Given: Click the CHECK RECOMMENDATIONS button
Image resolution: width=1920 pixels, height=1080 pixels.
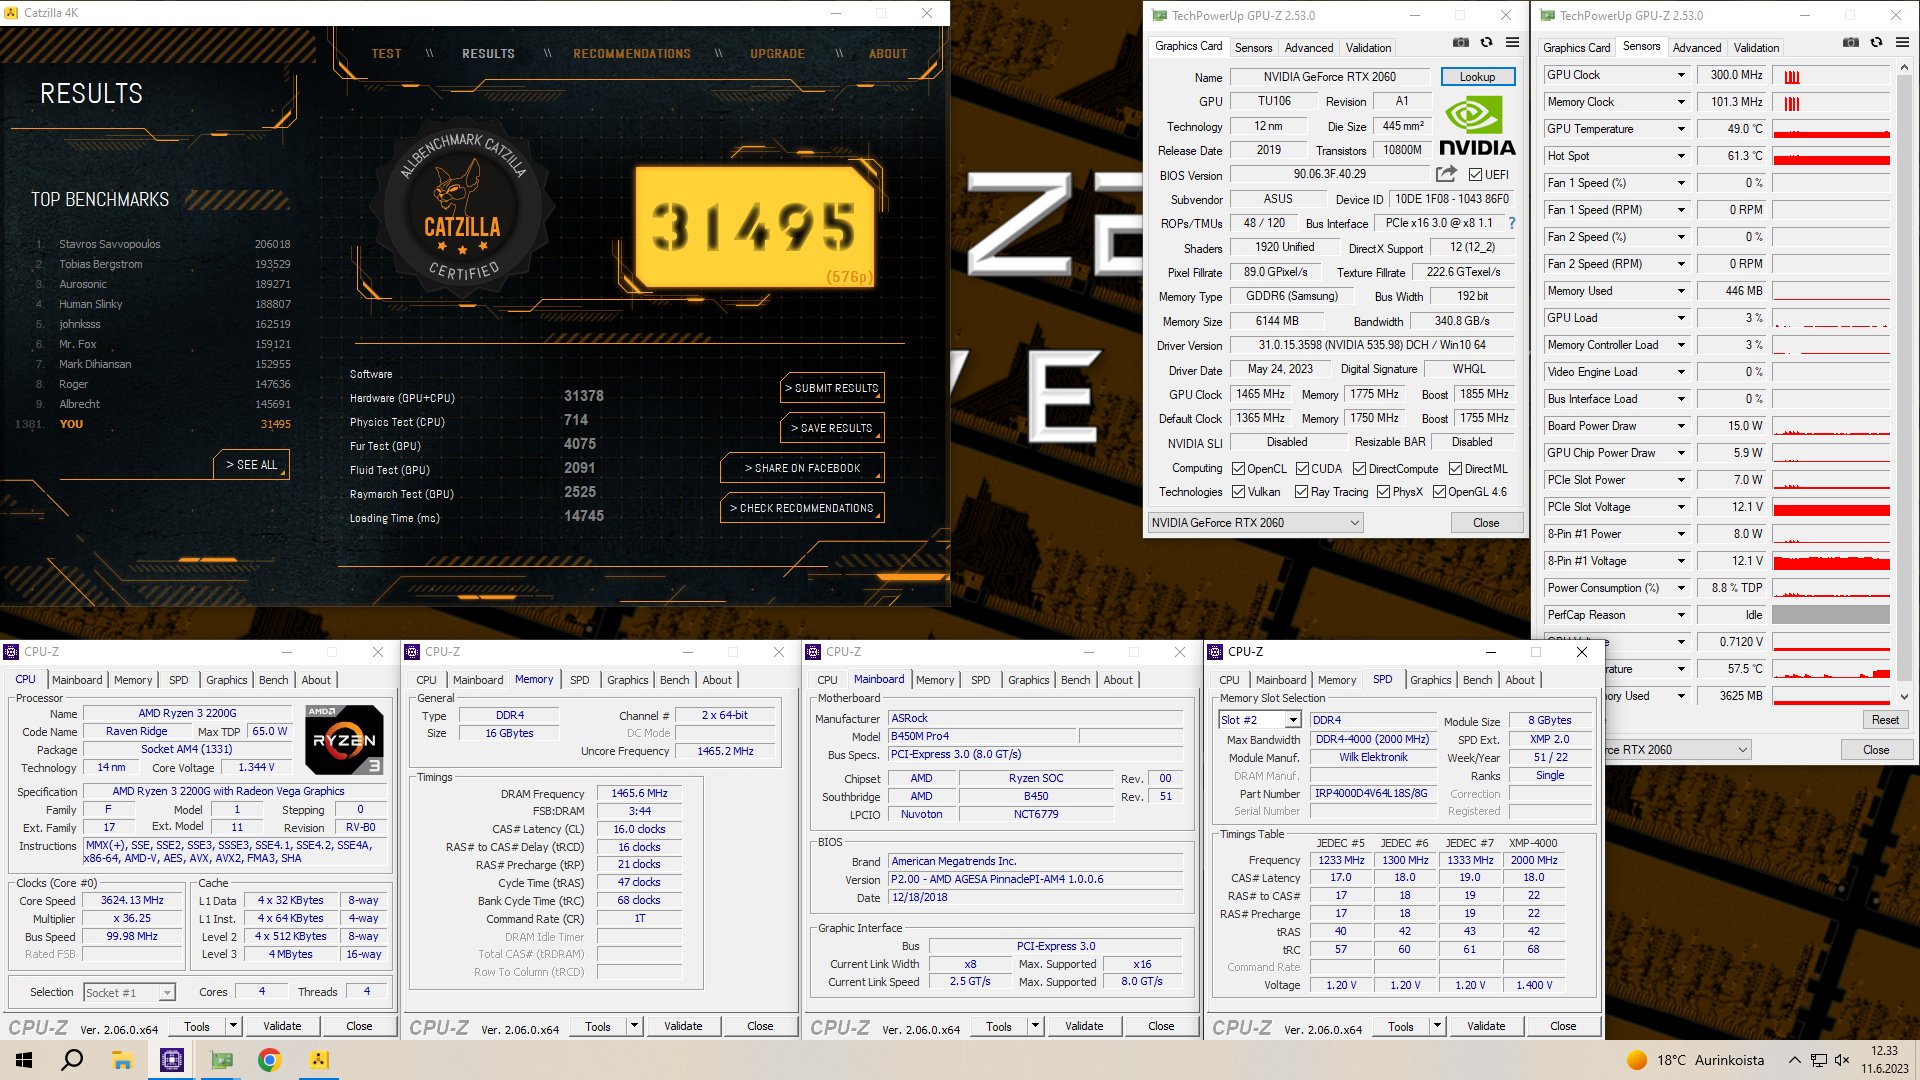Looking at the screenshot, I should (x=802, y=508).
